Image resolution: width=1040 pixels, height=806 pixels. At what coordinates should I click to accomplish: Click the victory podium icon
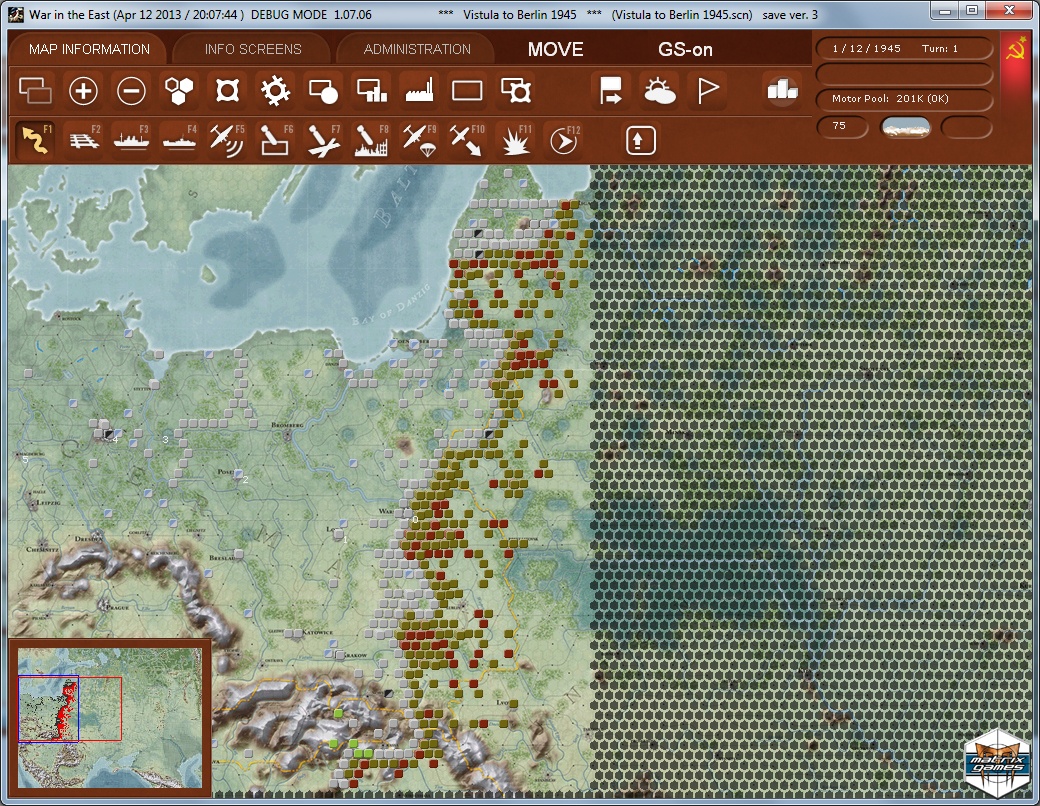click(x=781, y=91)
